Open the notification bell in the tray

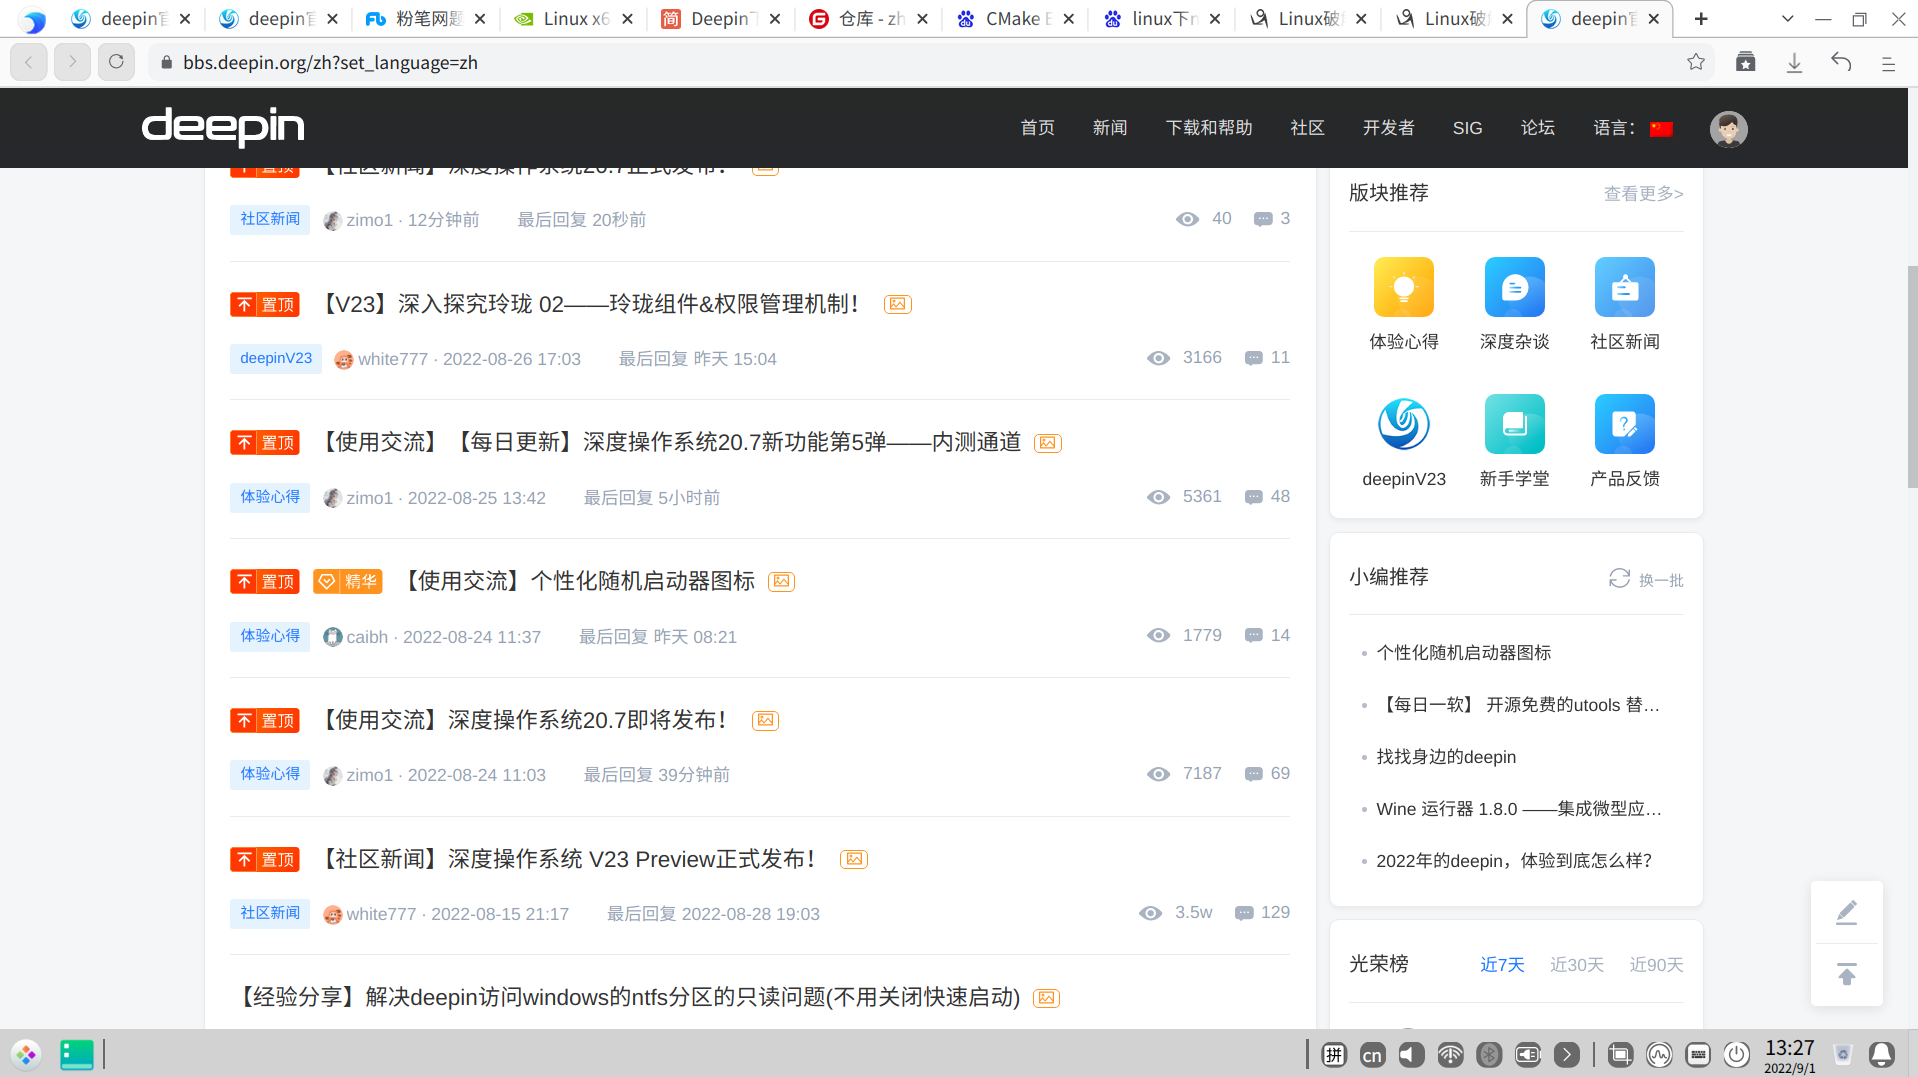coord(1881,1054)
